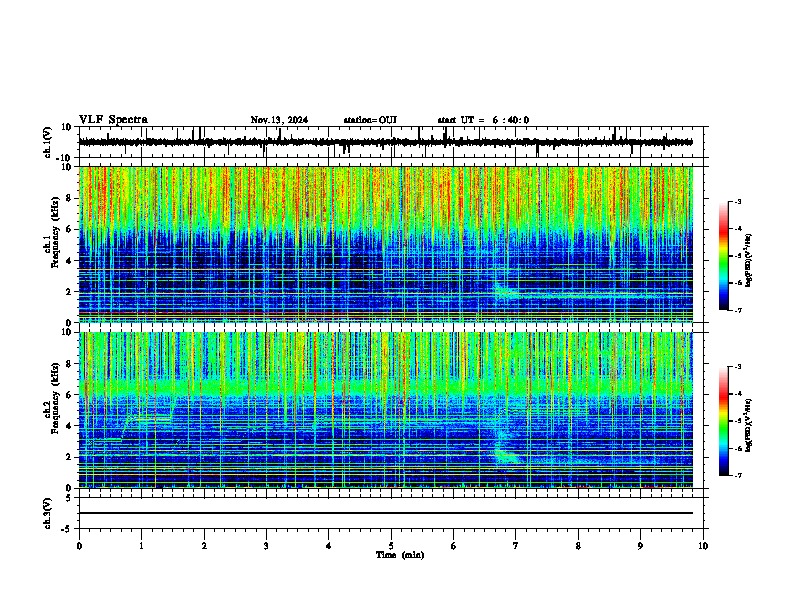Click the ch.1 spectrogram emission near 7 minutes
Image resolution: width=792 pixels, height=612 pixels.
[506, 291]
